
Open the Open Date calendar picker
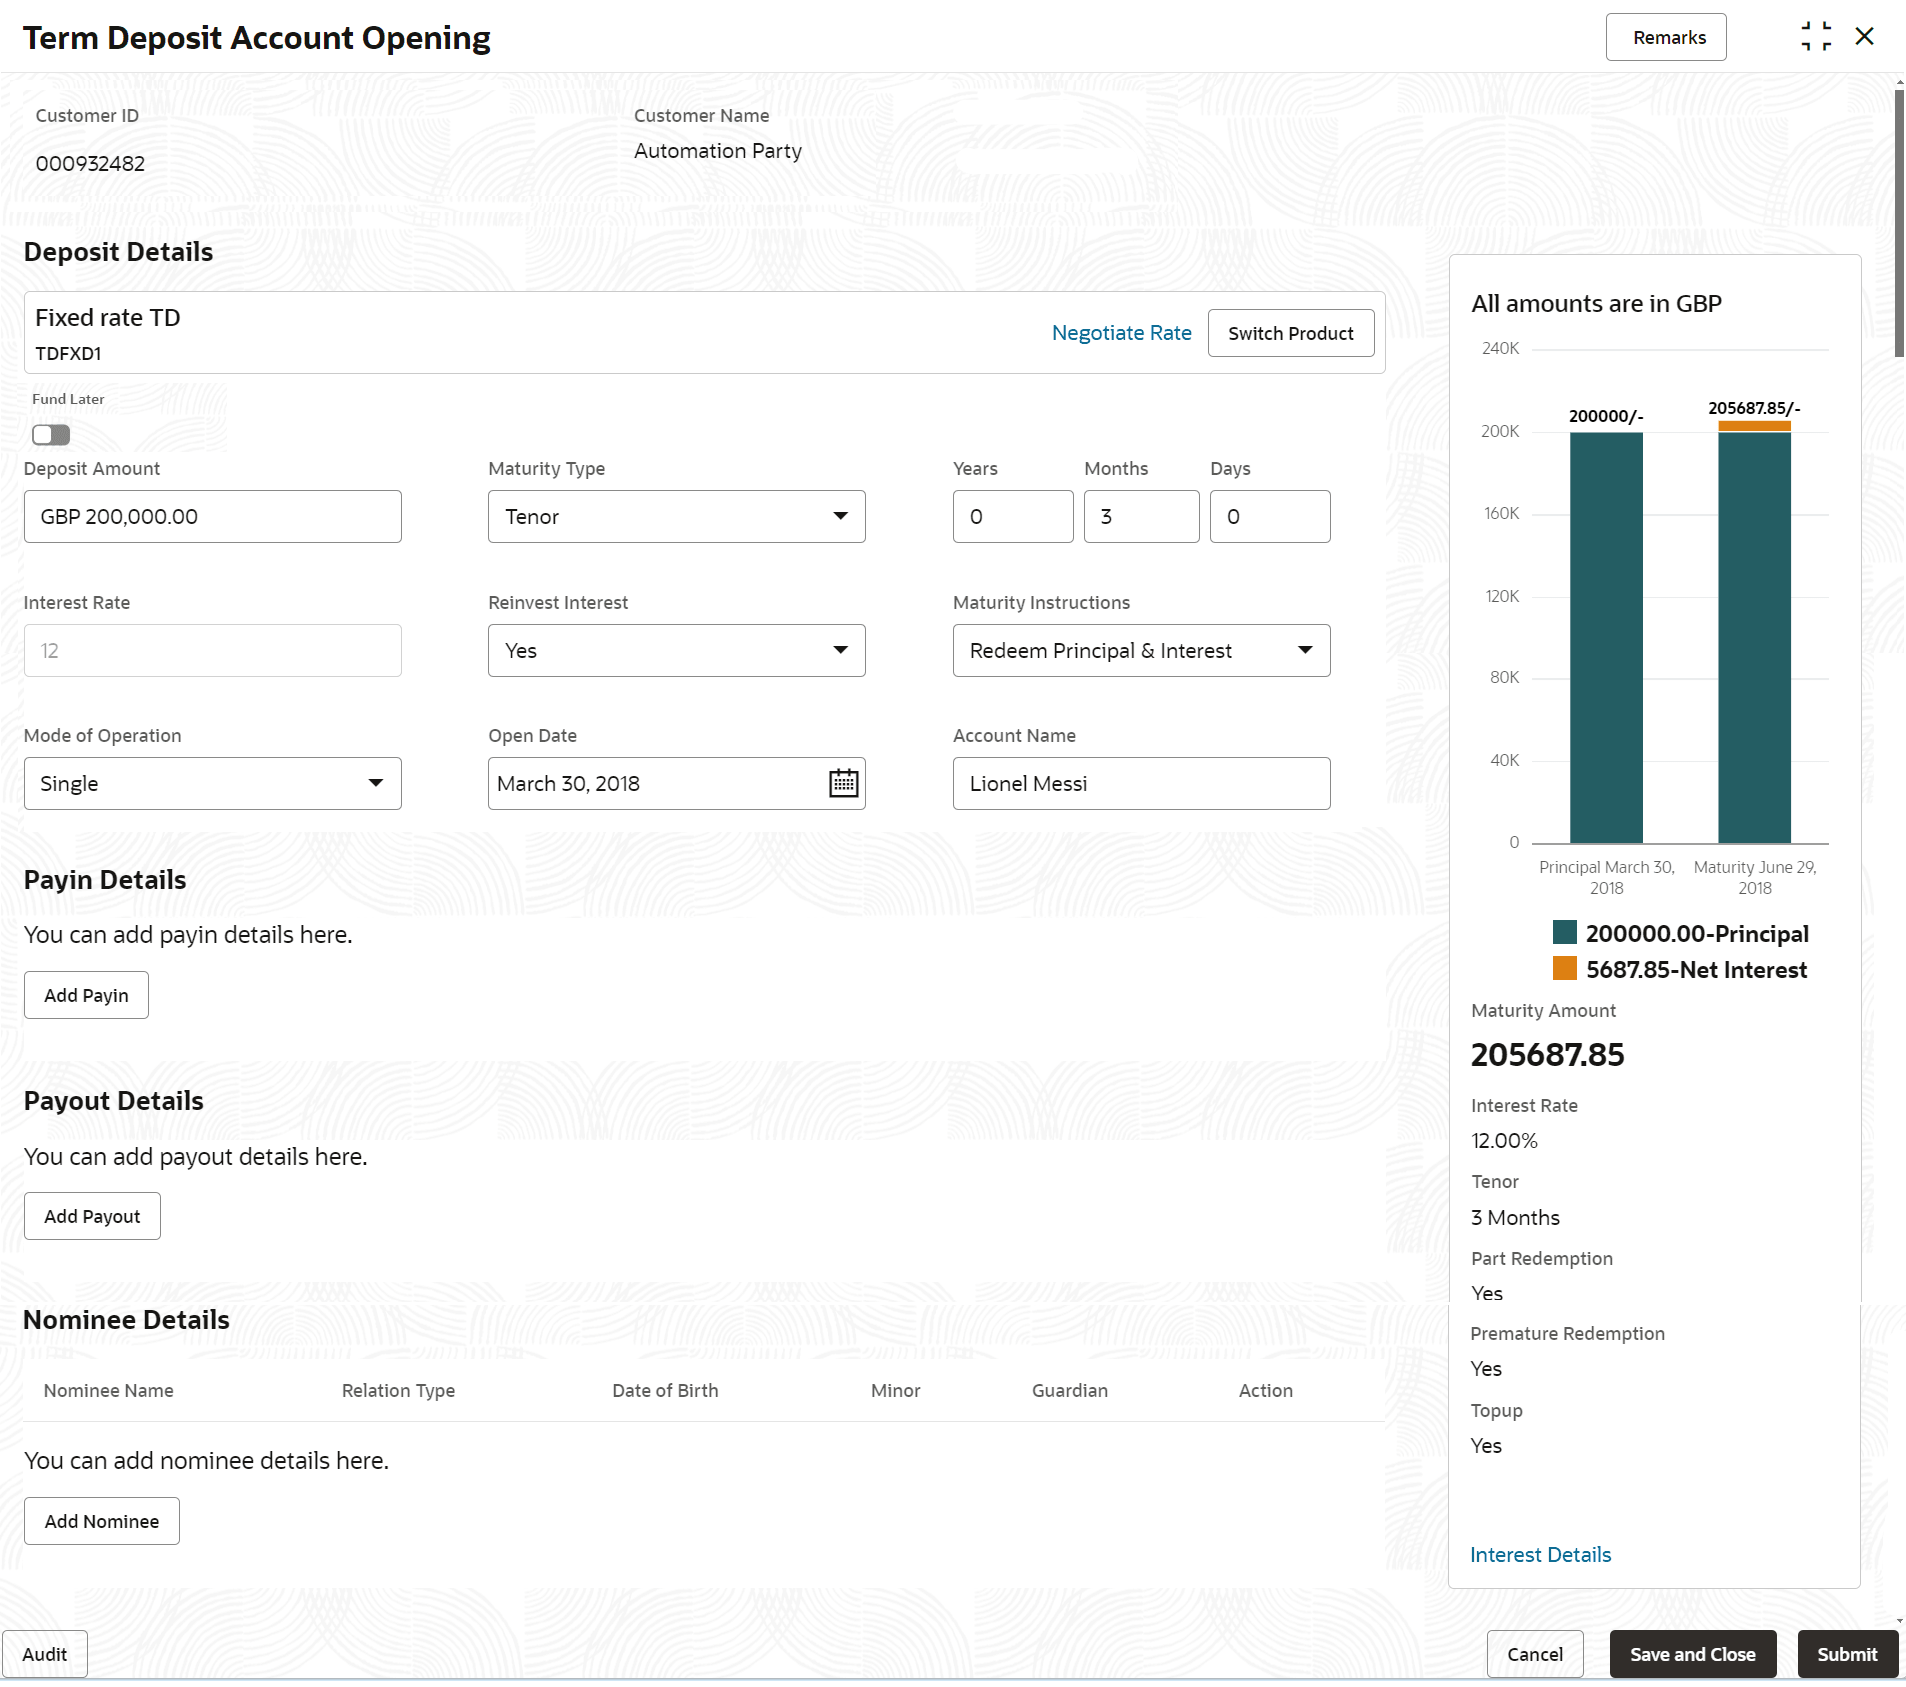[843, 783]
